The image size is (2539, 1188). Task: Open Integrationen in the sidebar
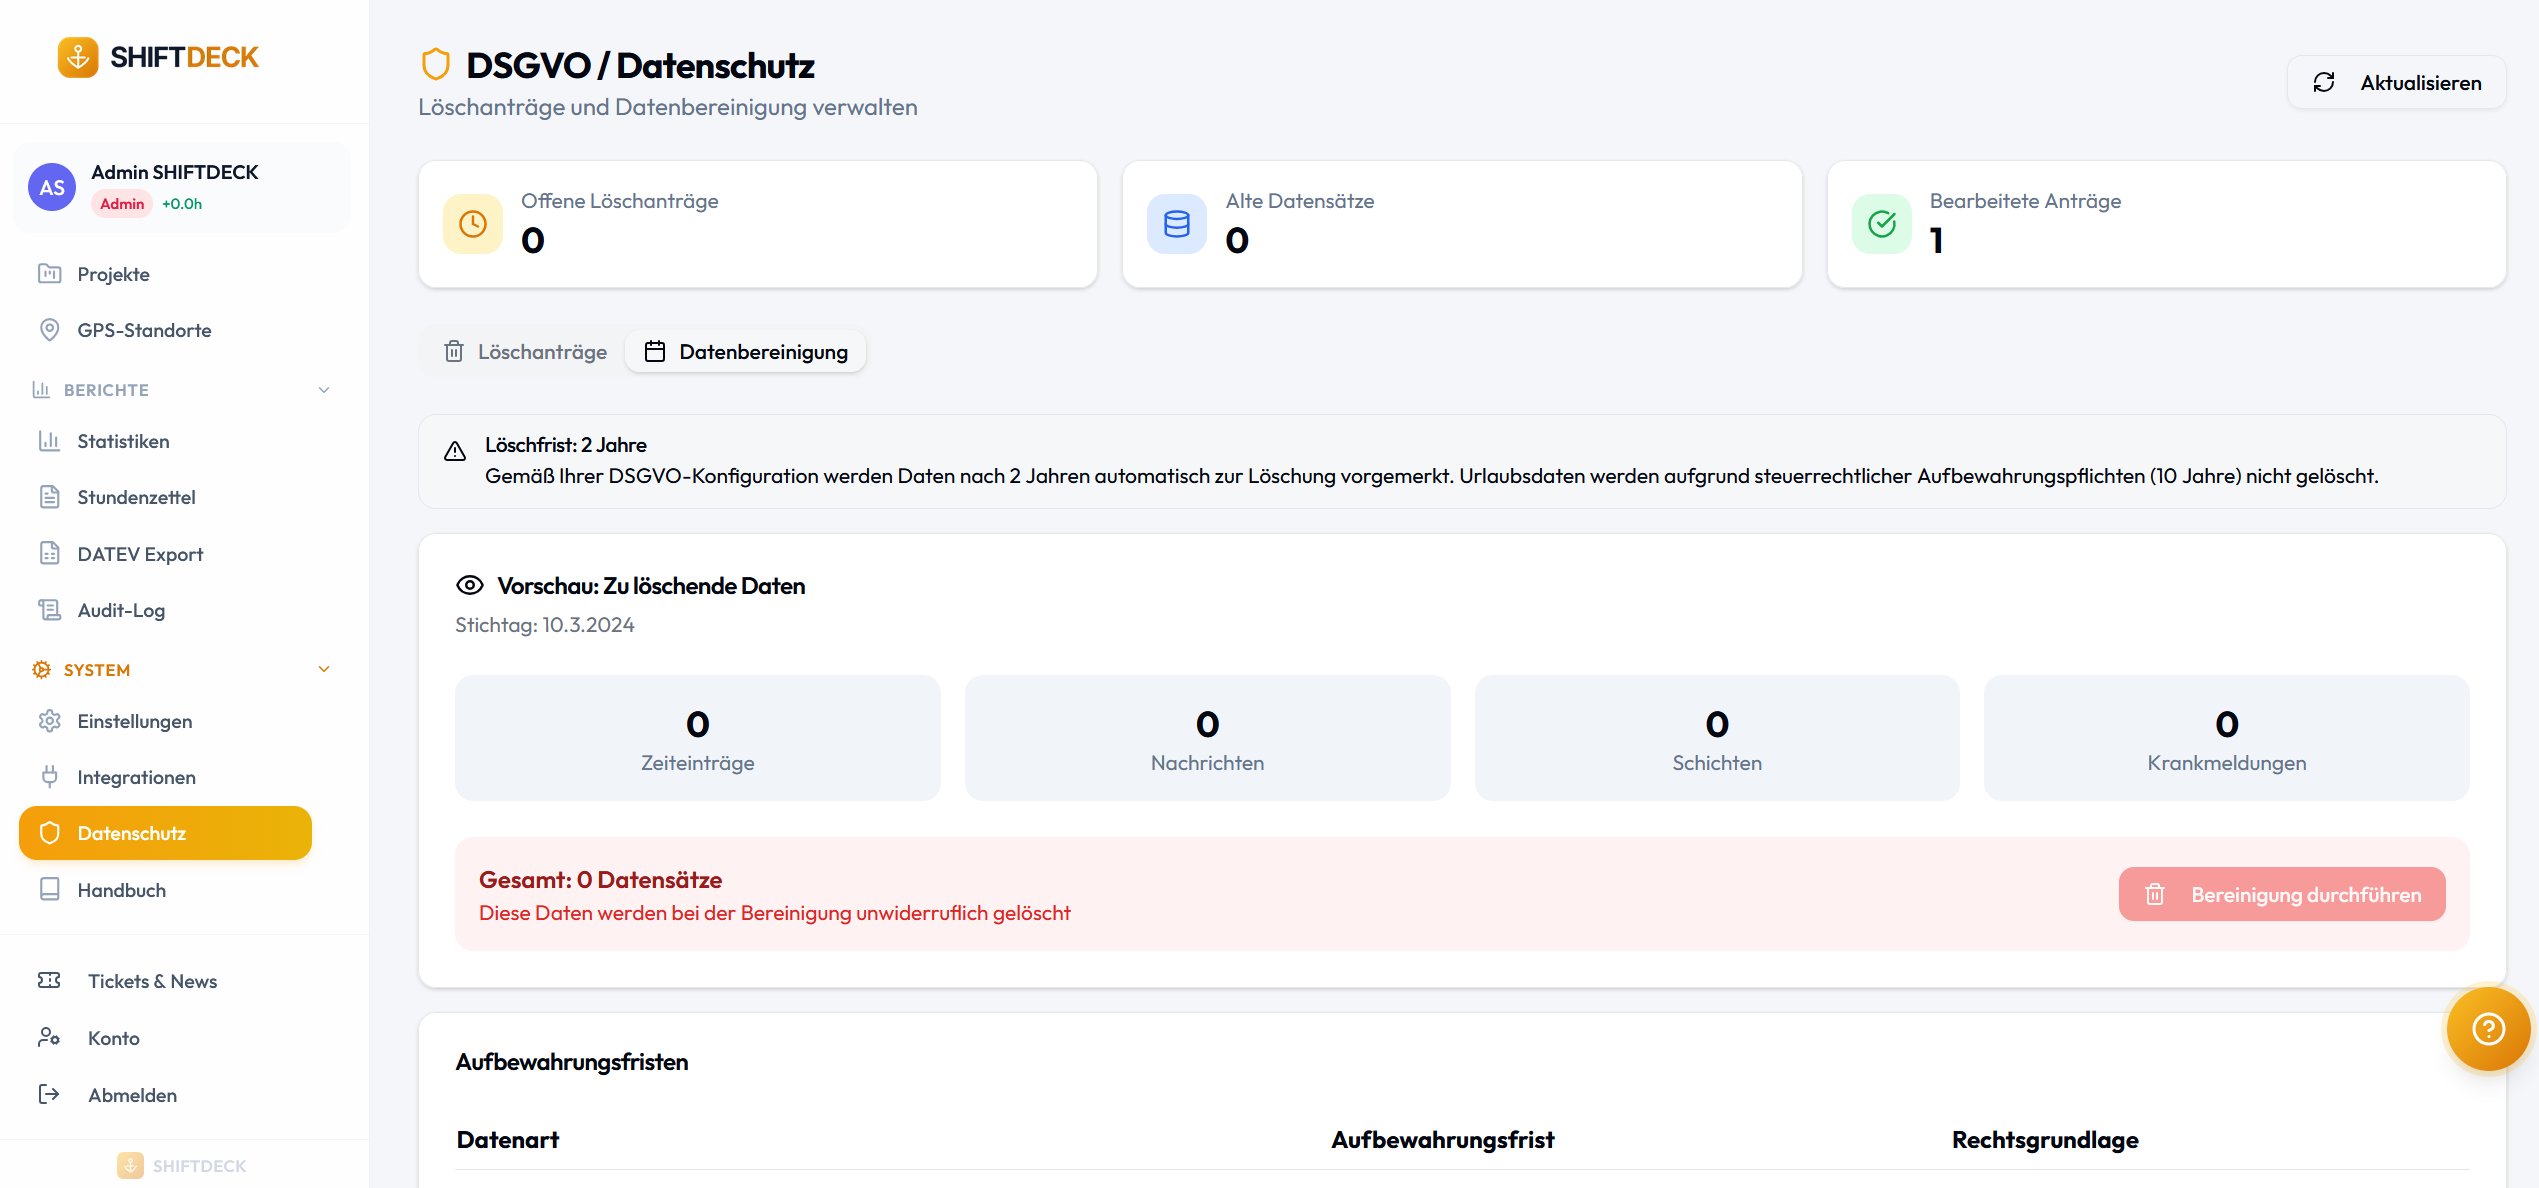coord(136,777)
